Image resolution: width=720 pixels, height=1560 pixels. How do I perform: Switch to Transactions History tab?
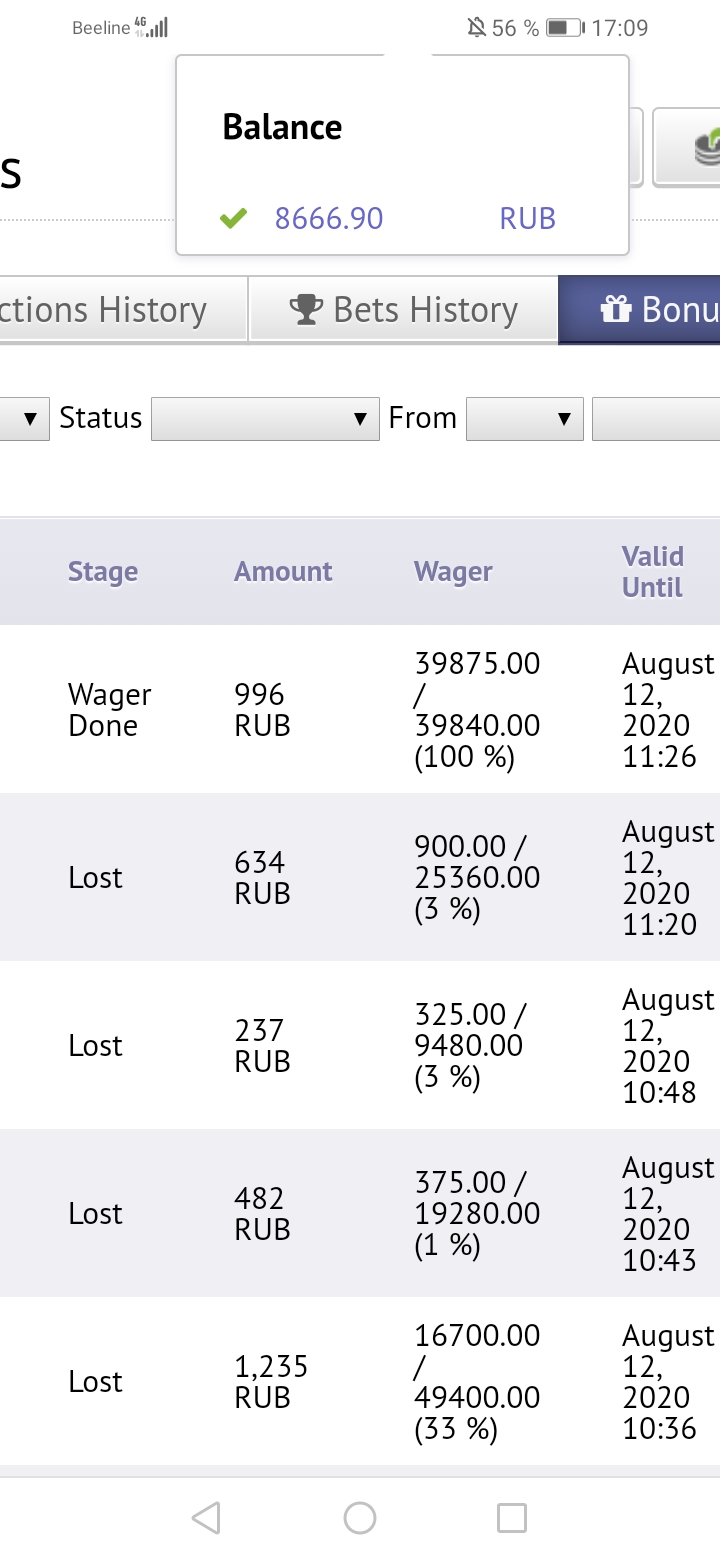tap(110, 310)
